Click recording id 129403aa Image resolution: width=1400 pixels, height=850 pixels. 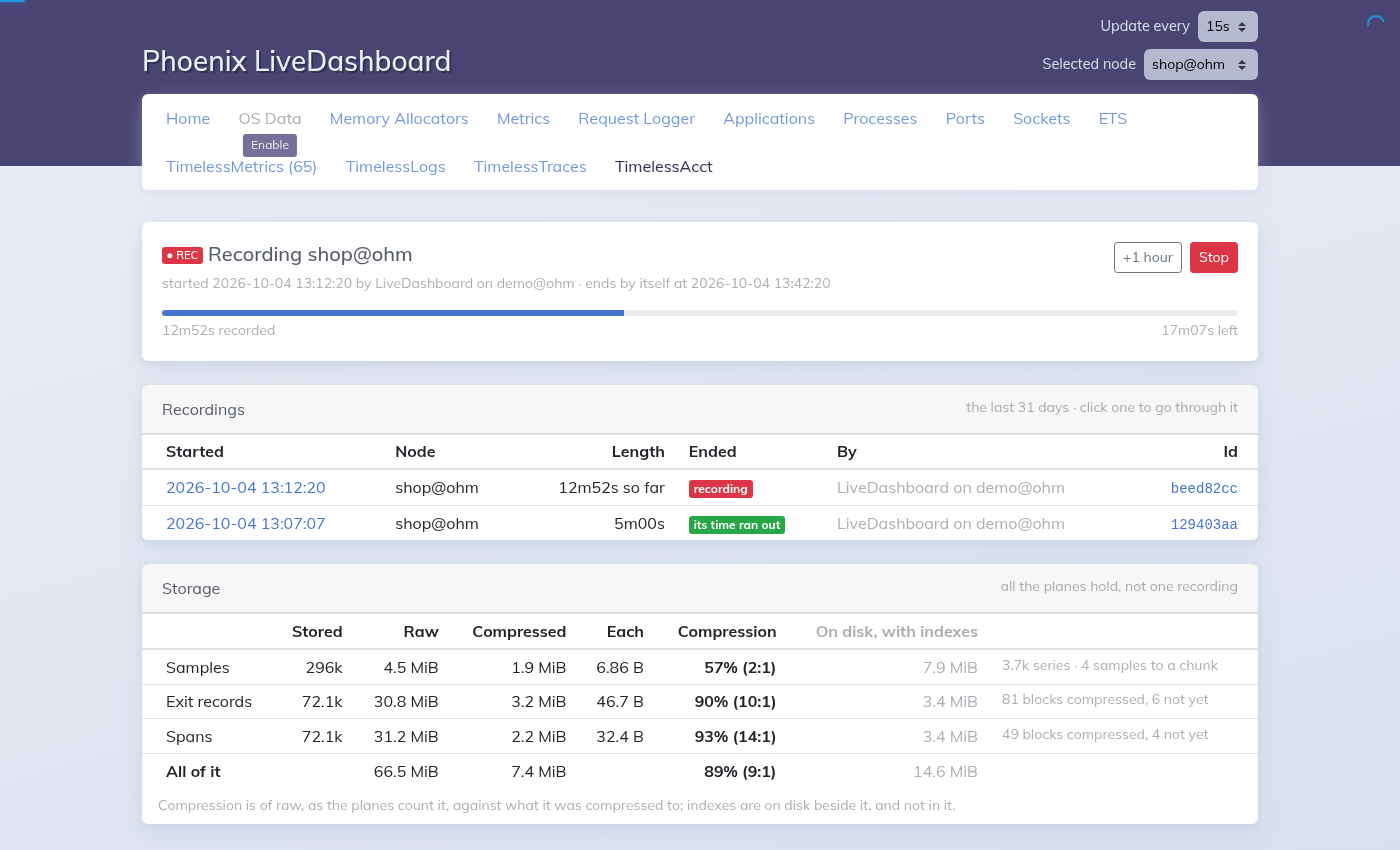1204,524
